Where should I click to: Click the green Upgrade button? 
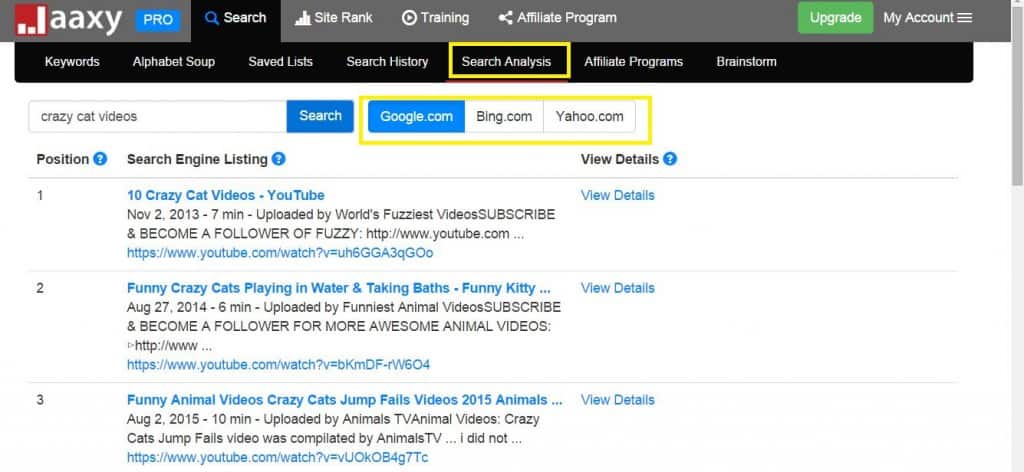click(x=835, y=18)
